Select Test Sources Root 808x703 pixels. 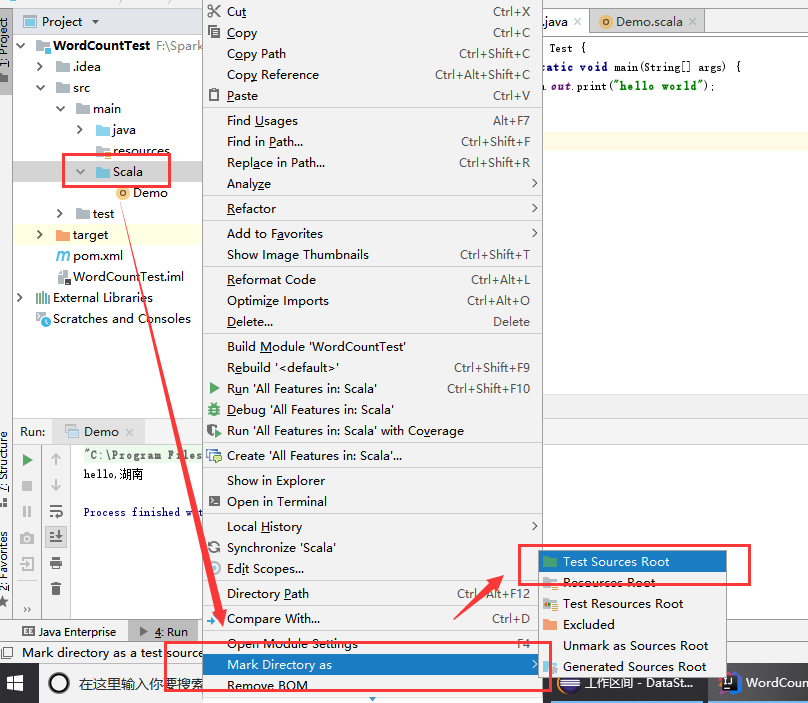pyautogui.click(x=632, y=561)
